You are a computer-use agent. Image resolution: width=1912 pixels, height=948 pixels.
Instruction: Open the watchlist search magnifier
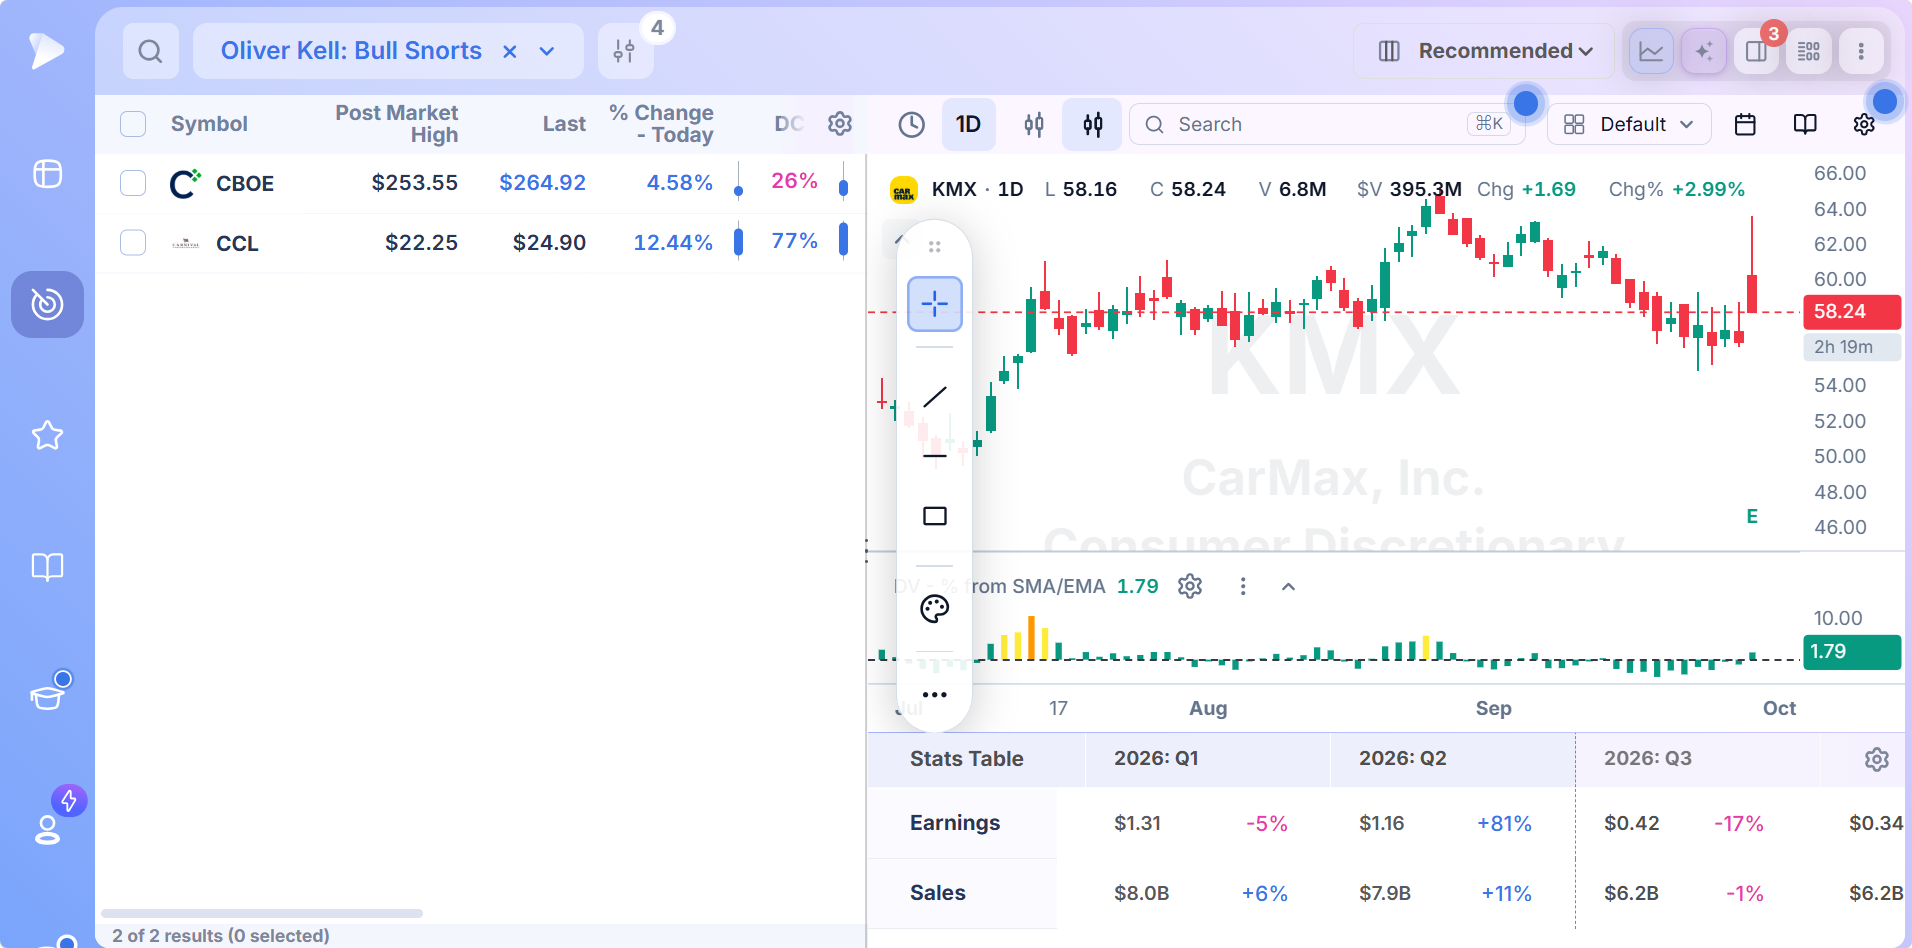pos(150,51)
